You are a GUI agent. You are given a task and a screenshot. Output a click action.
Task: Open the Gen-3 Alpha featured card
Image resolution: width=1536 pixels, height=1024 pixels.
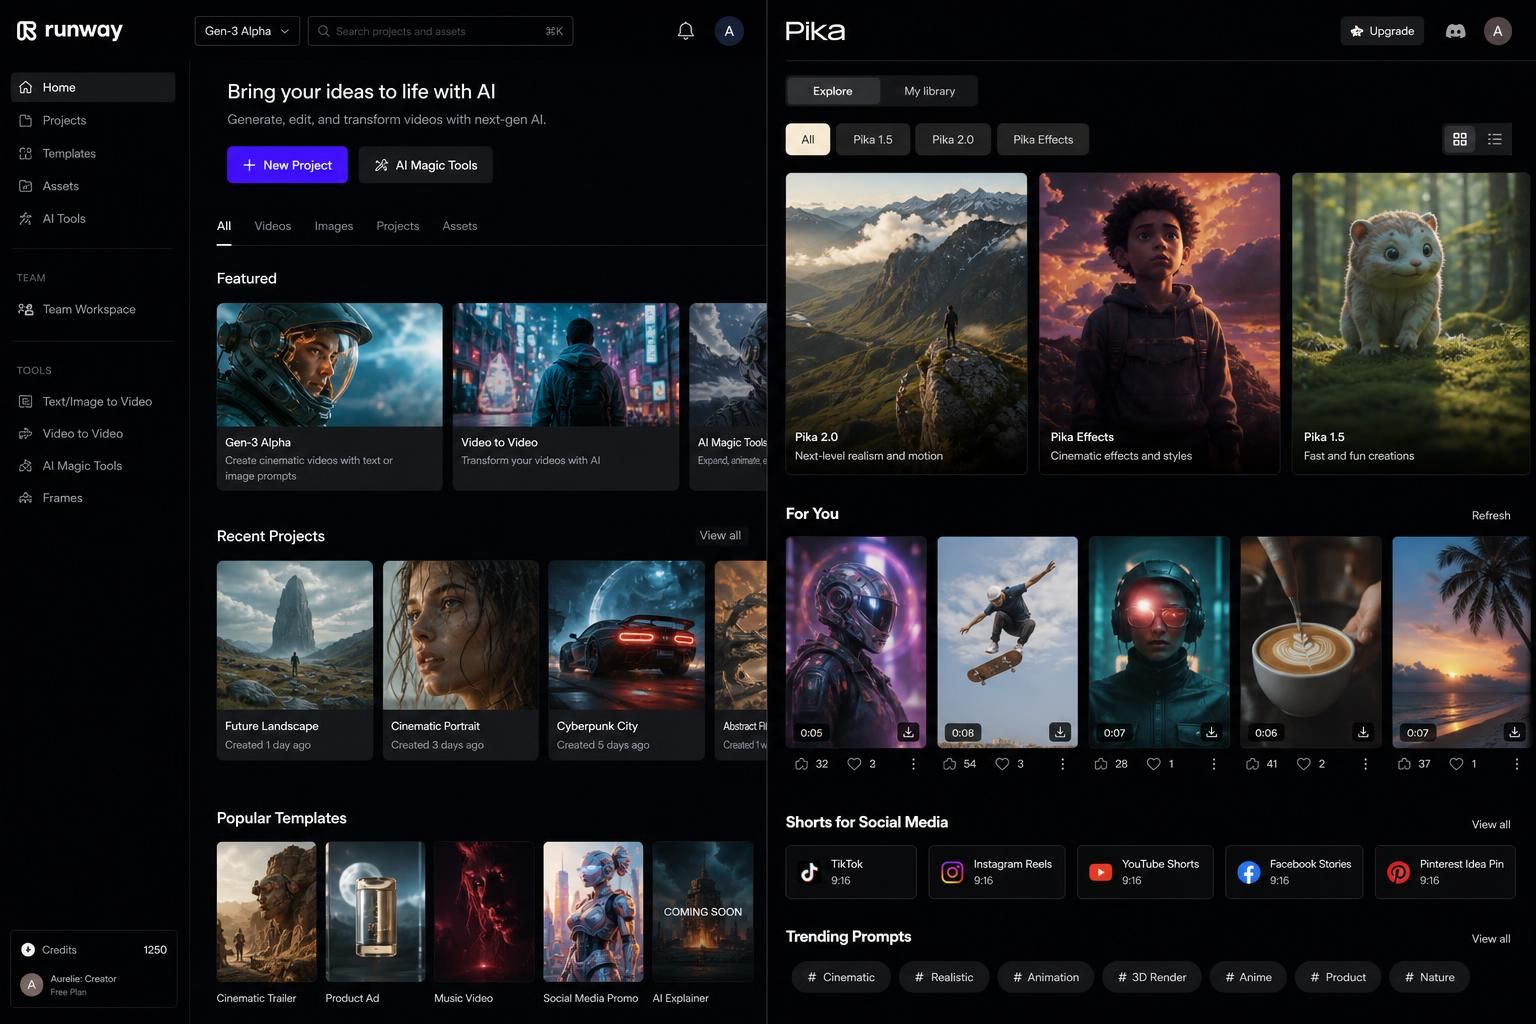pos(330,396)
